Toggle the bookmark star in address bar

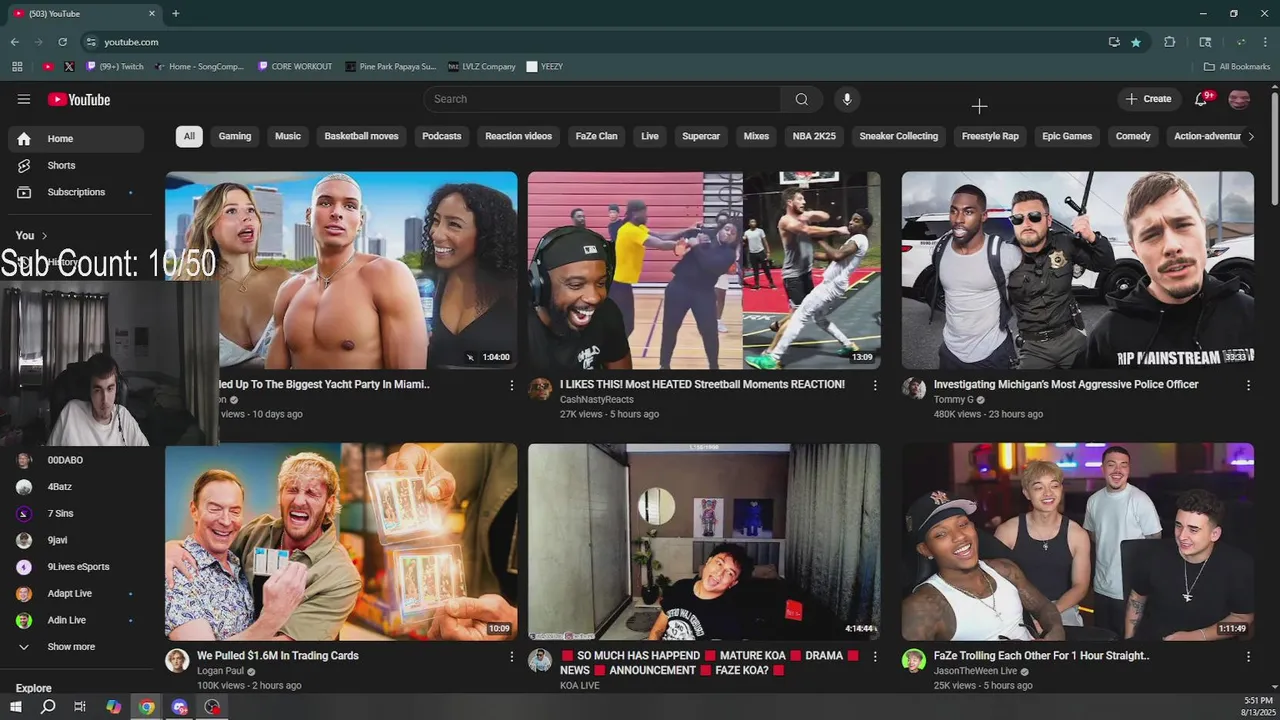coord(1136,42)
